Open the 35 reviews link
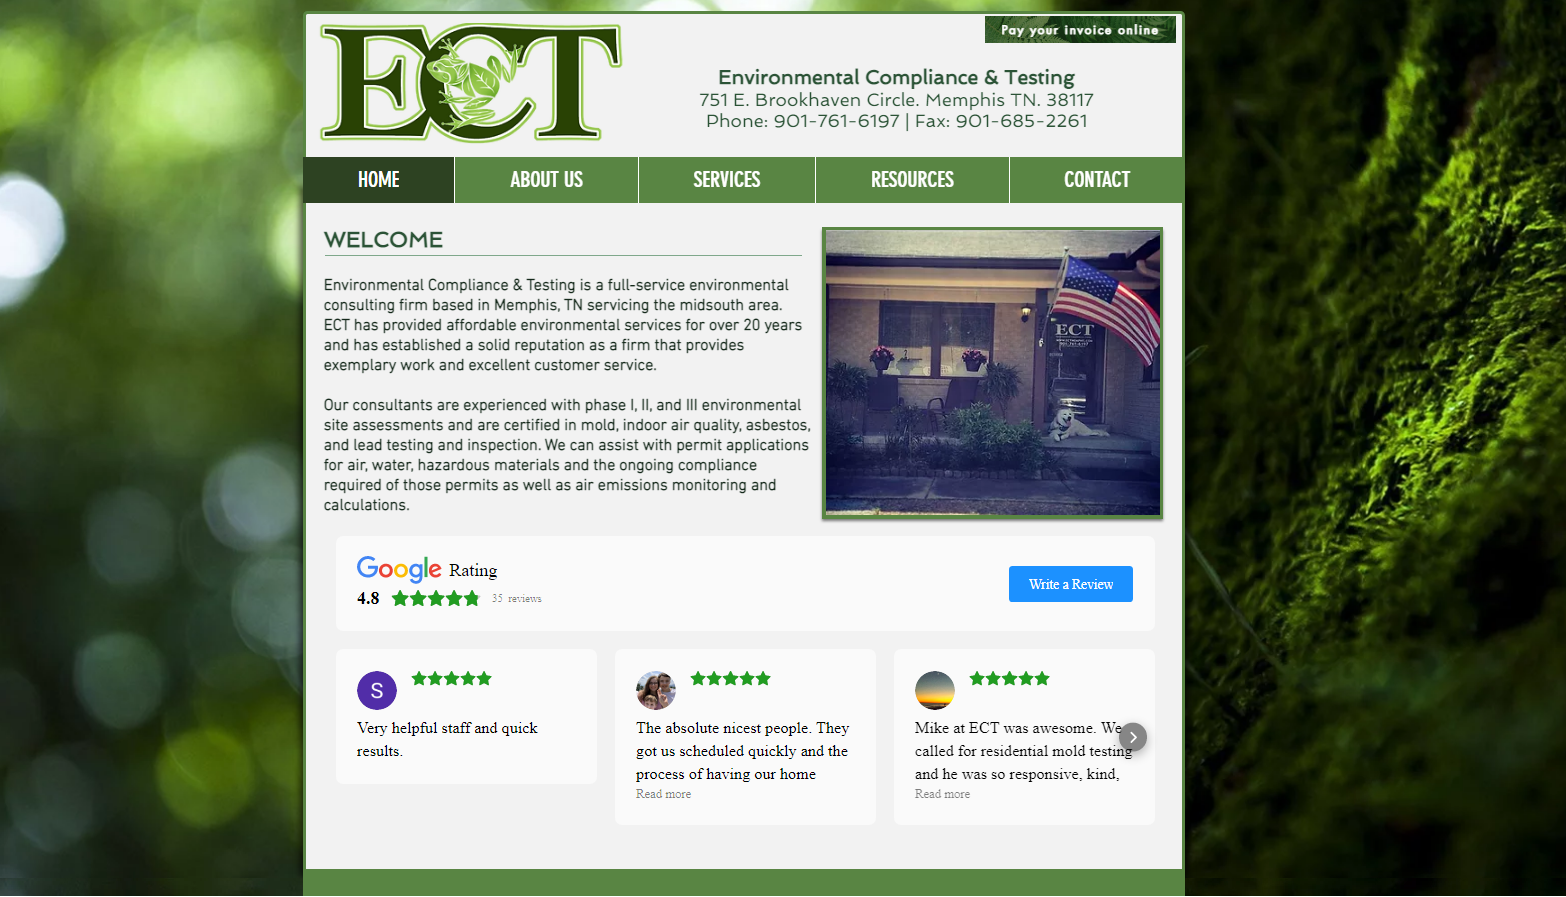Screen dimensions: 1566x897 (x=517, y=598)
